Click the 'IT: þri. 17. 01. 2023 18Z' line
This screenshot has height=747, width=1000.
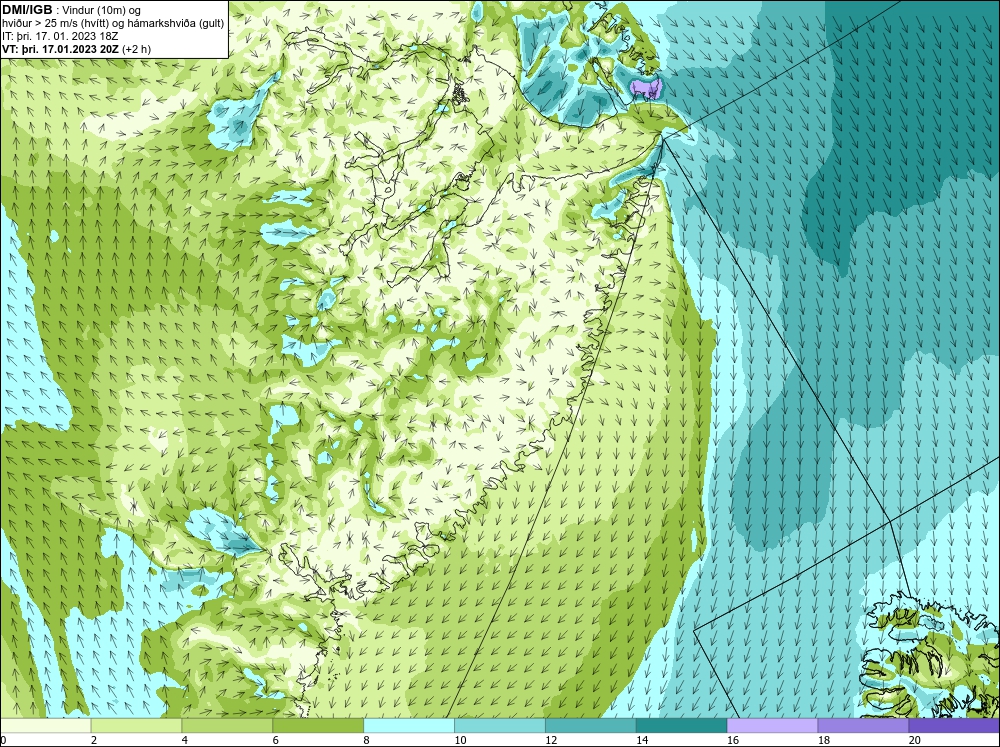(x=60, y=36)
